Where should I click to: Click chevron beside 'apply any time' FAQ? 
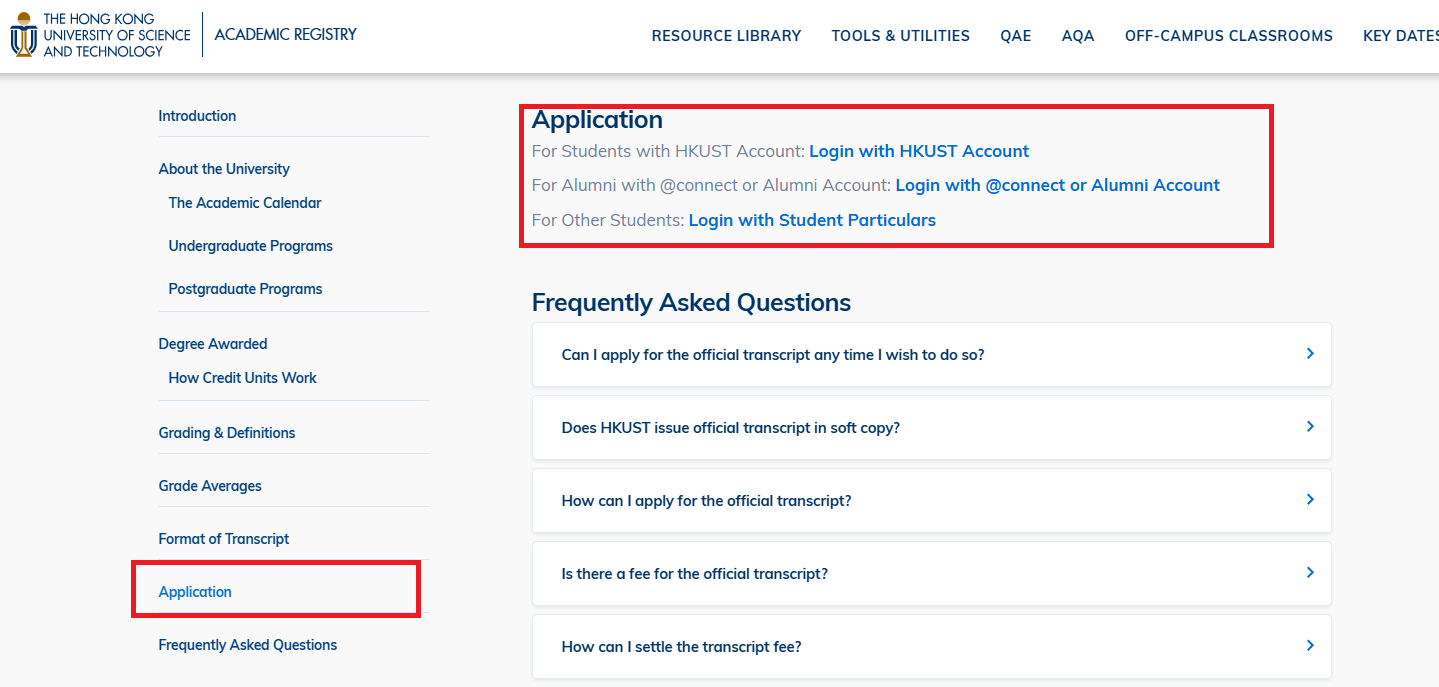click(1310, 353)
